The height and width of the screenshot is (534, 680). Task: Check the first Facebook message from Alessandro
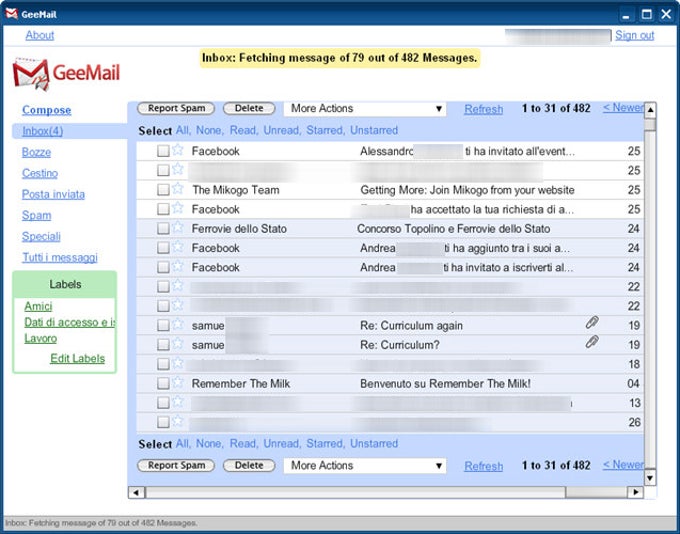pos(163,151)
